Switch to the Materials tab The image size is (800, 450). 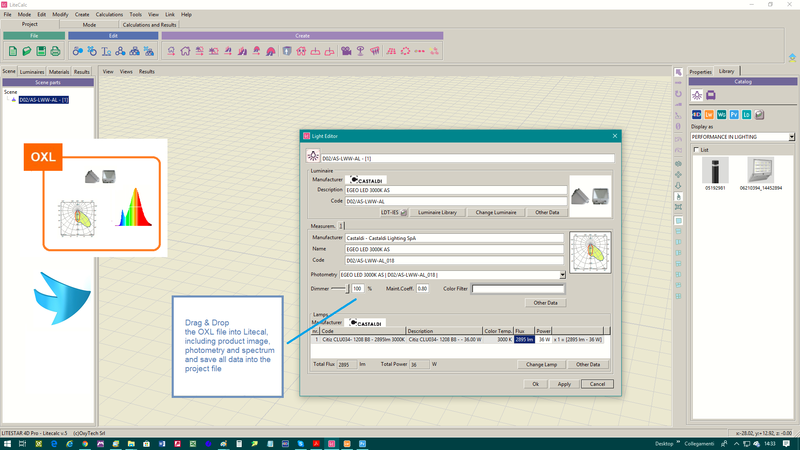pos(59,72)
